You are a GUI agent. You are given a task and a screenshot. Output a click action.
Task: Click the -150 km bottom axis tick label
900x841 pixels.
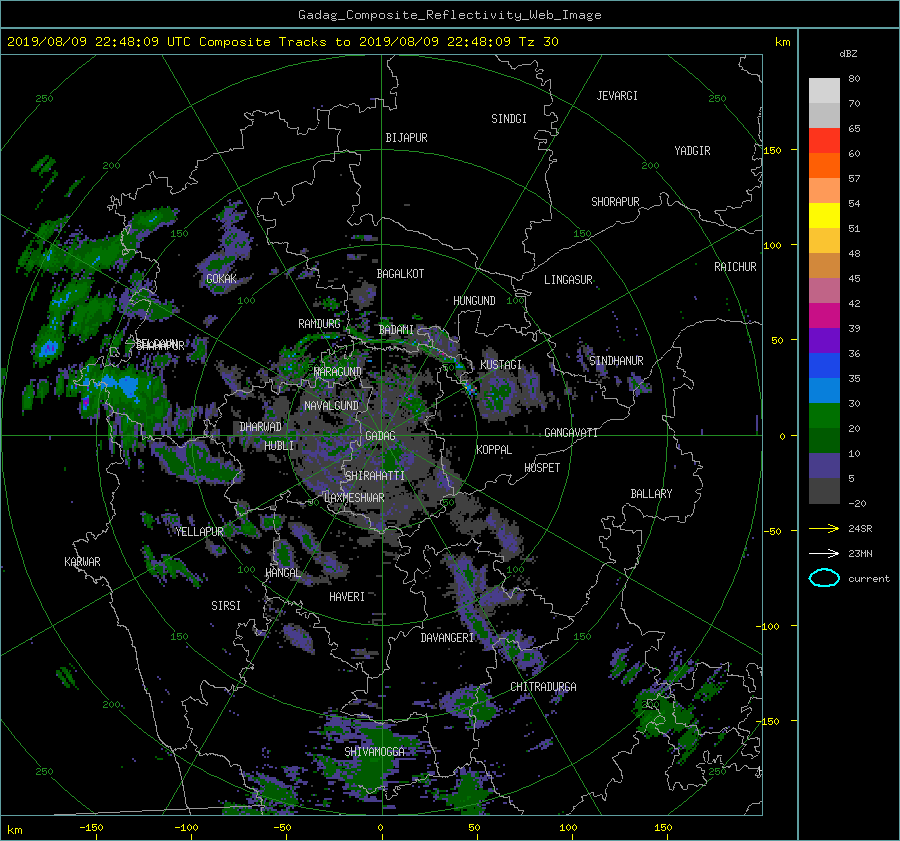(91, 828)
